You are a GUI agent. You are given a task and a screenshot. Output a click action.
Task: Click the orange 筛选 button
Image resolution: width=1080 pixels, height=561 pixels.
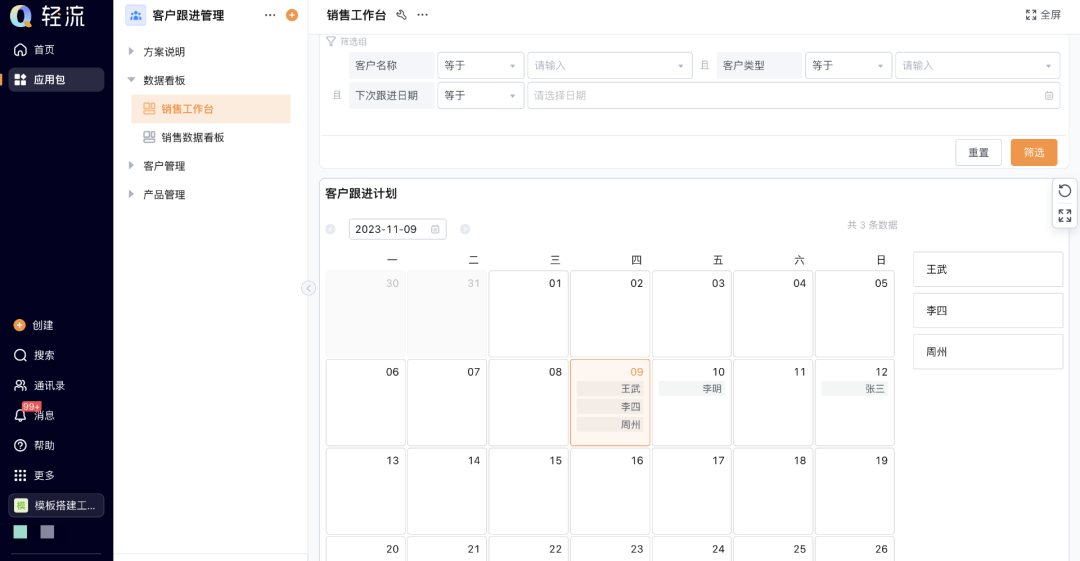click(1033, 152)
